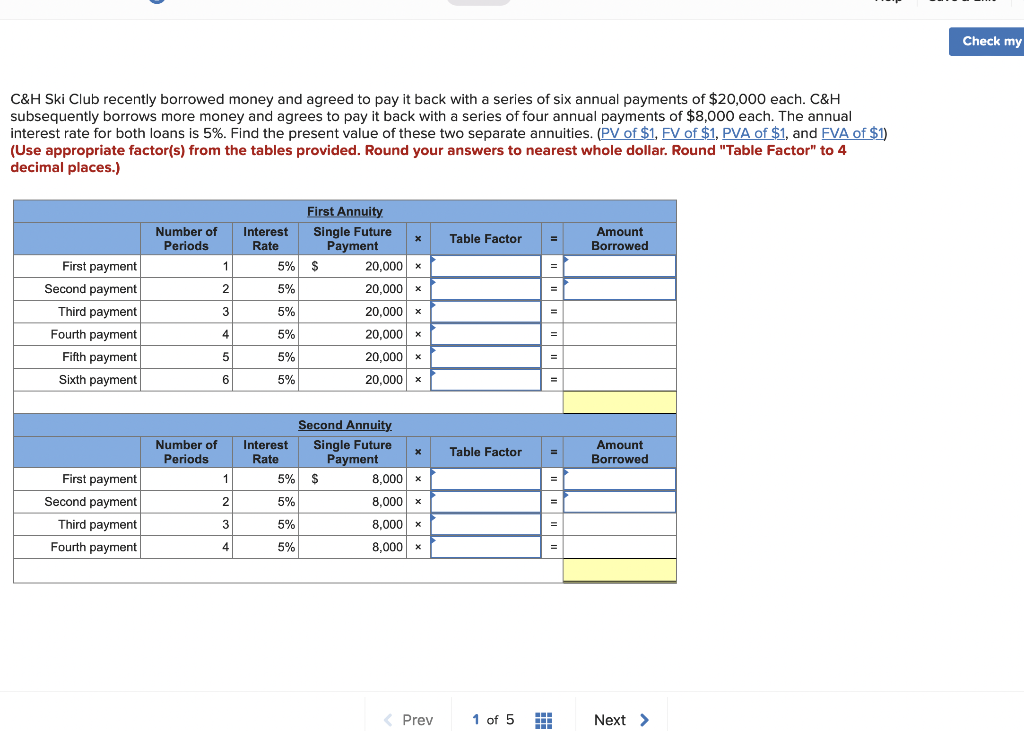Click the 8,000 value in Second Annuity Fourth payment row
This screenshot has height=731, width=1024.
coord(387,547)
